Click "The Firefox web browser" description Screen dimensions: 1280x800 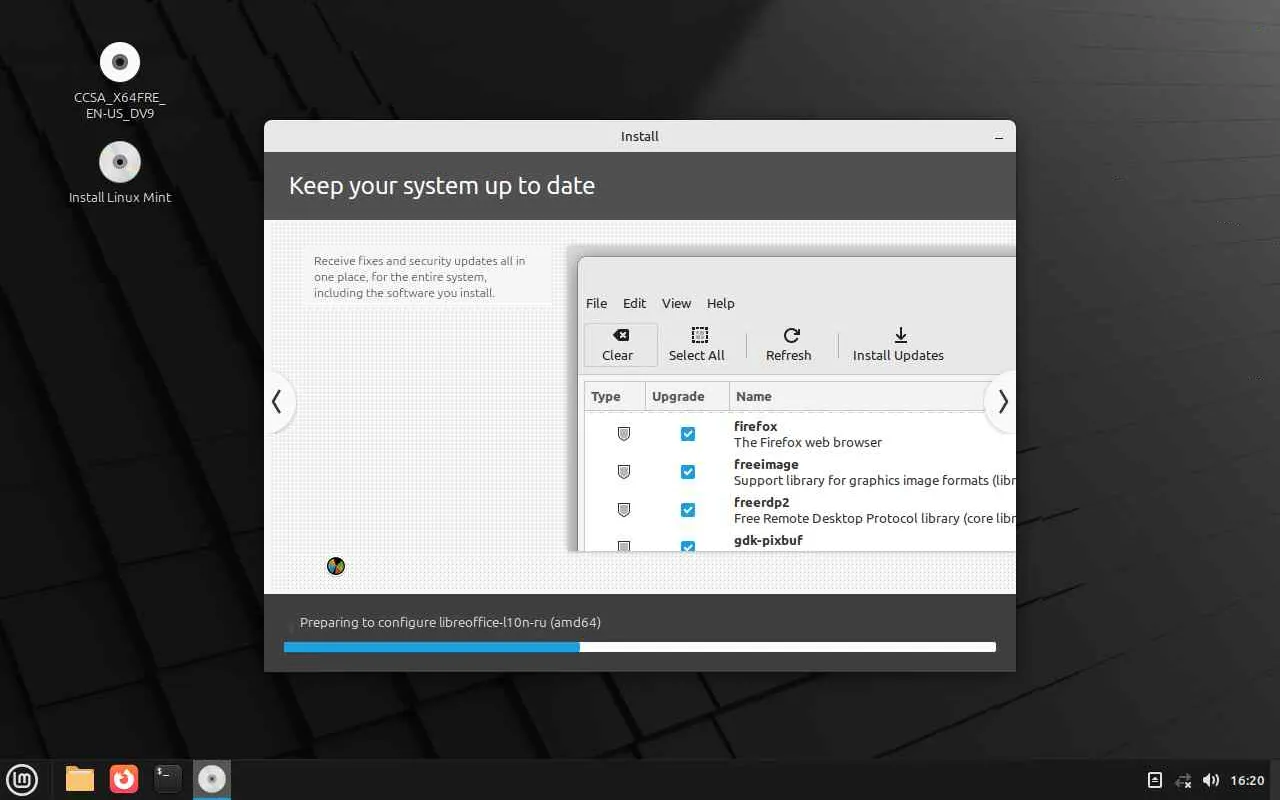click(x=808, y=442)
